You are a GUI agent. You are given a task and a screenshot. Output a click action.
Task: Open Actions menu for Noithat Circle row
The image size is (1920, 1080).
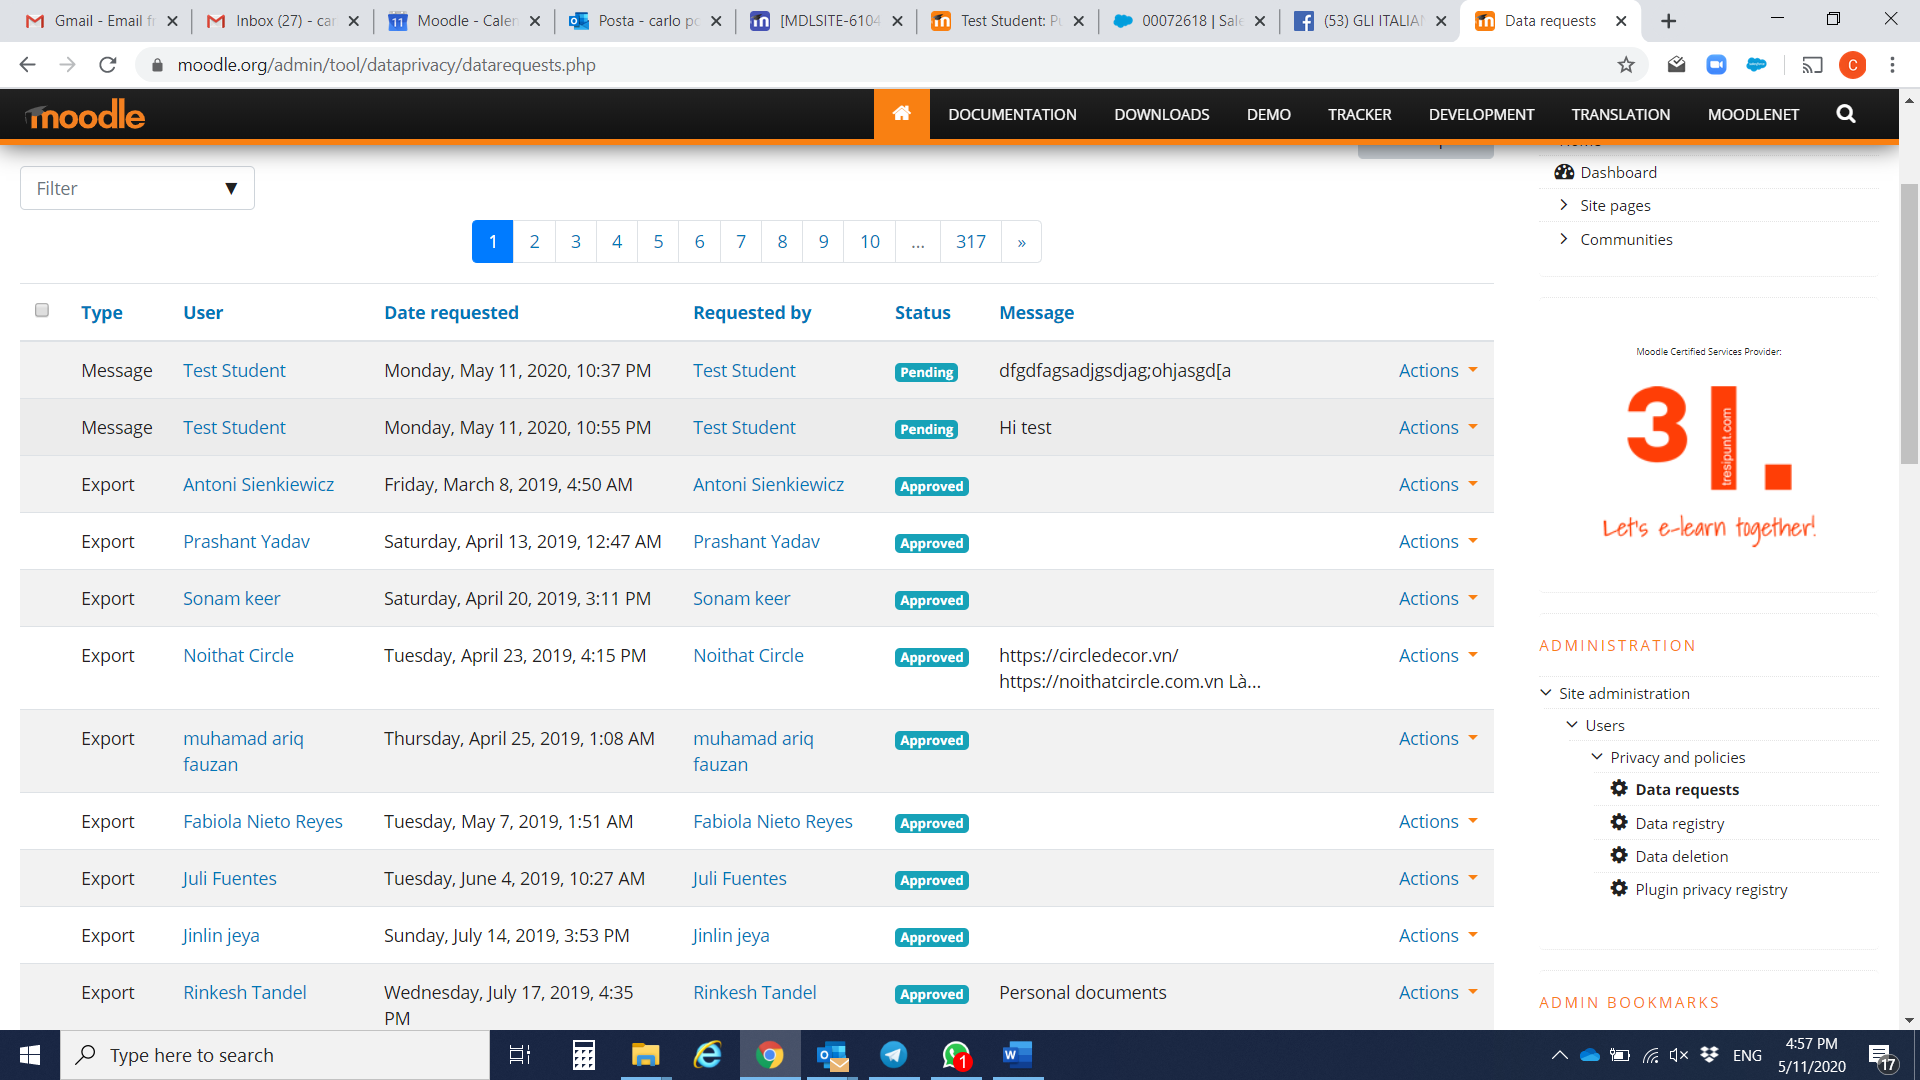[1438, 655]
